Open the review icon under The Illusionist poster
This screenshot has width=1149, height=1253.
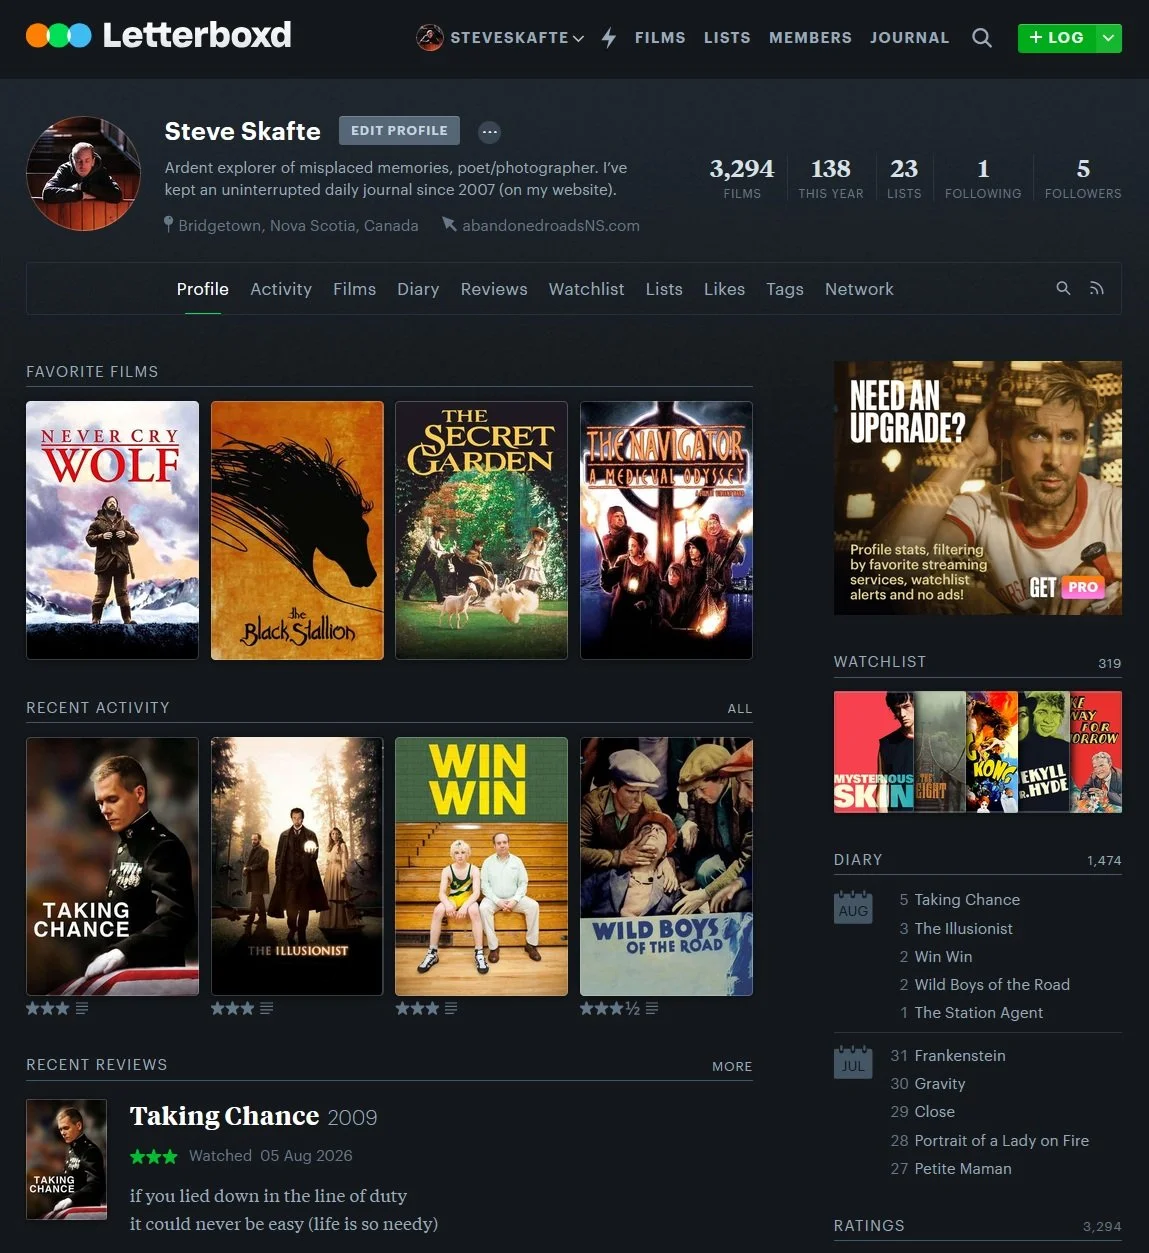[x=266, y=1008]
